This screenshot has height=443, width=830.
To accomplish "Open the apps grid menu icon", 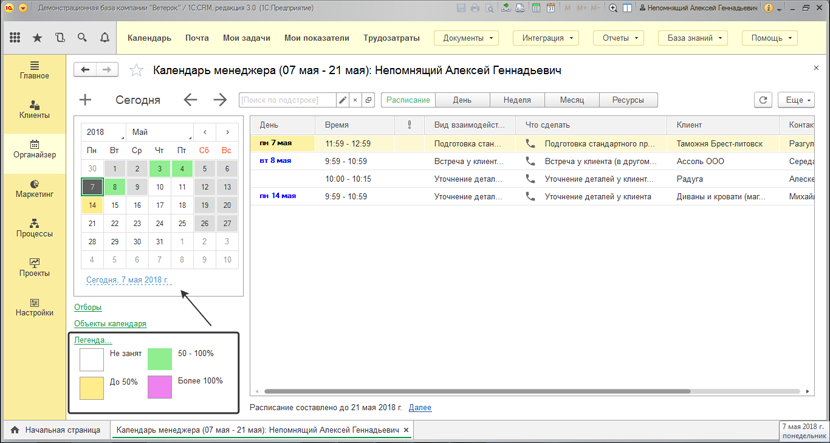I will pos(15,38).
